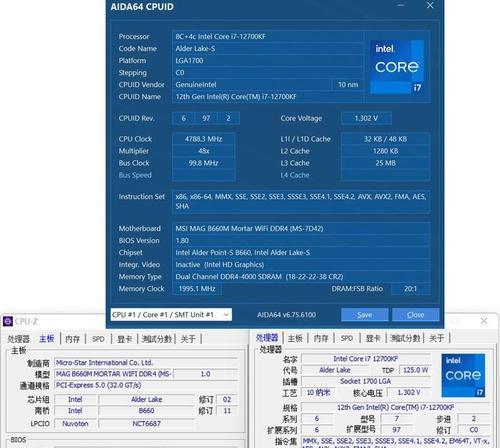Click the Intel Core i7 logo in AIDA64

[x=397, y=67]
